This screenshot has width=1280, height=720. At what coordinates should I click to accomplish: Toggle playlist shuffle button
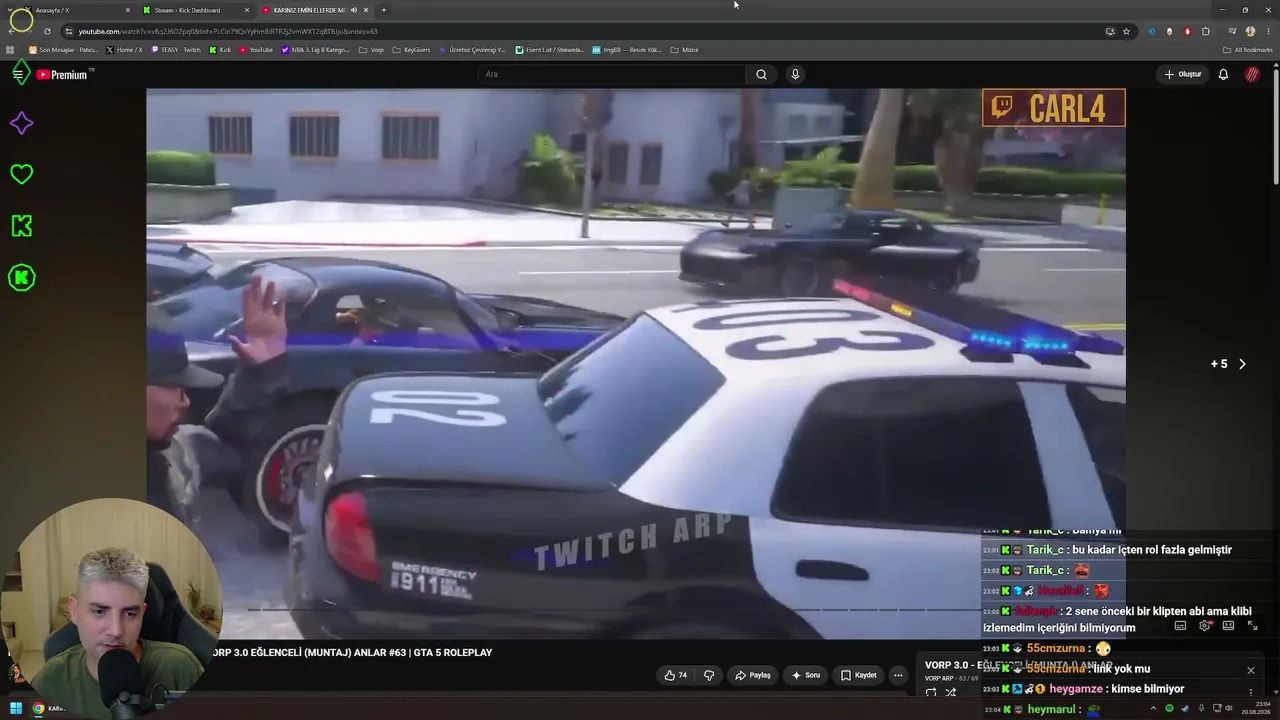click(x=951, y=692)
